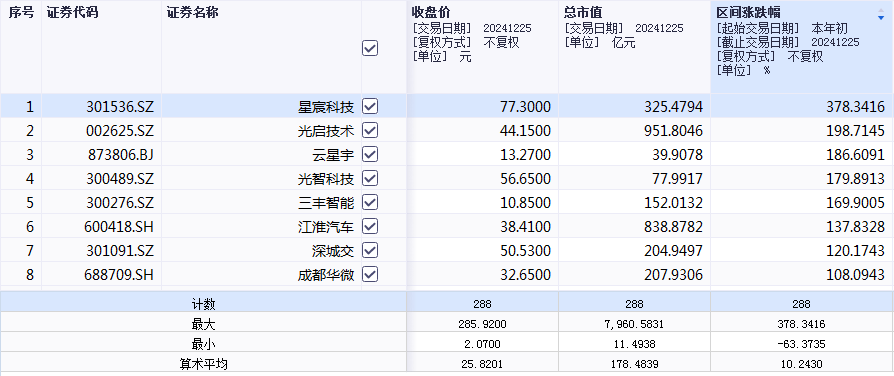The height and width of the screenshot is (376, 894).
Task: Toggle checkbox for 江淮汽车
Action: click(370, 226)
